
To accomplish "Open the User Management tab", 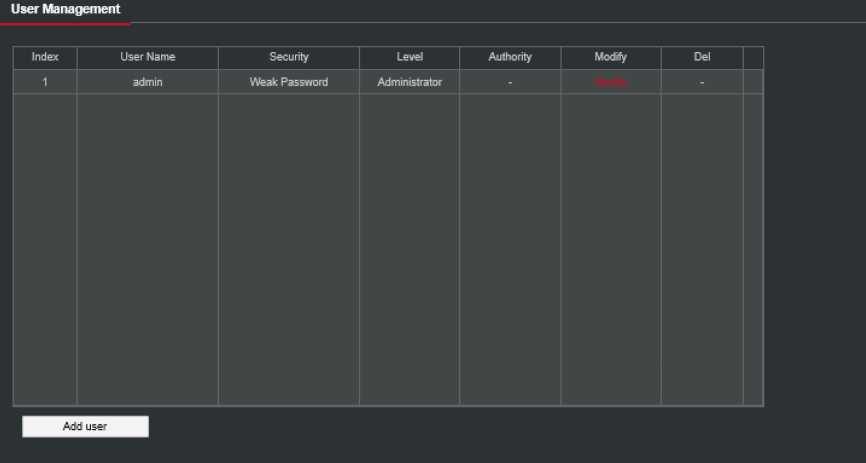I will coord(65,9).
